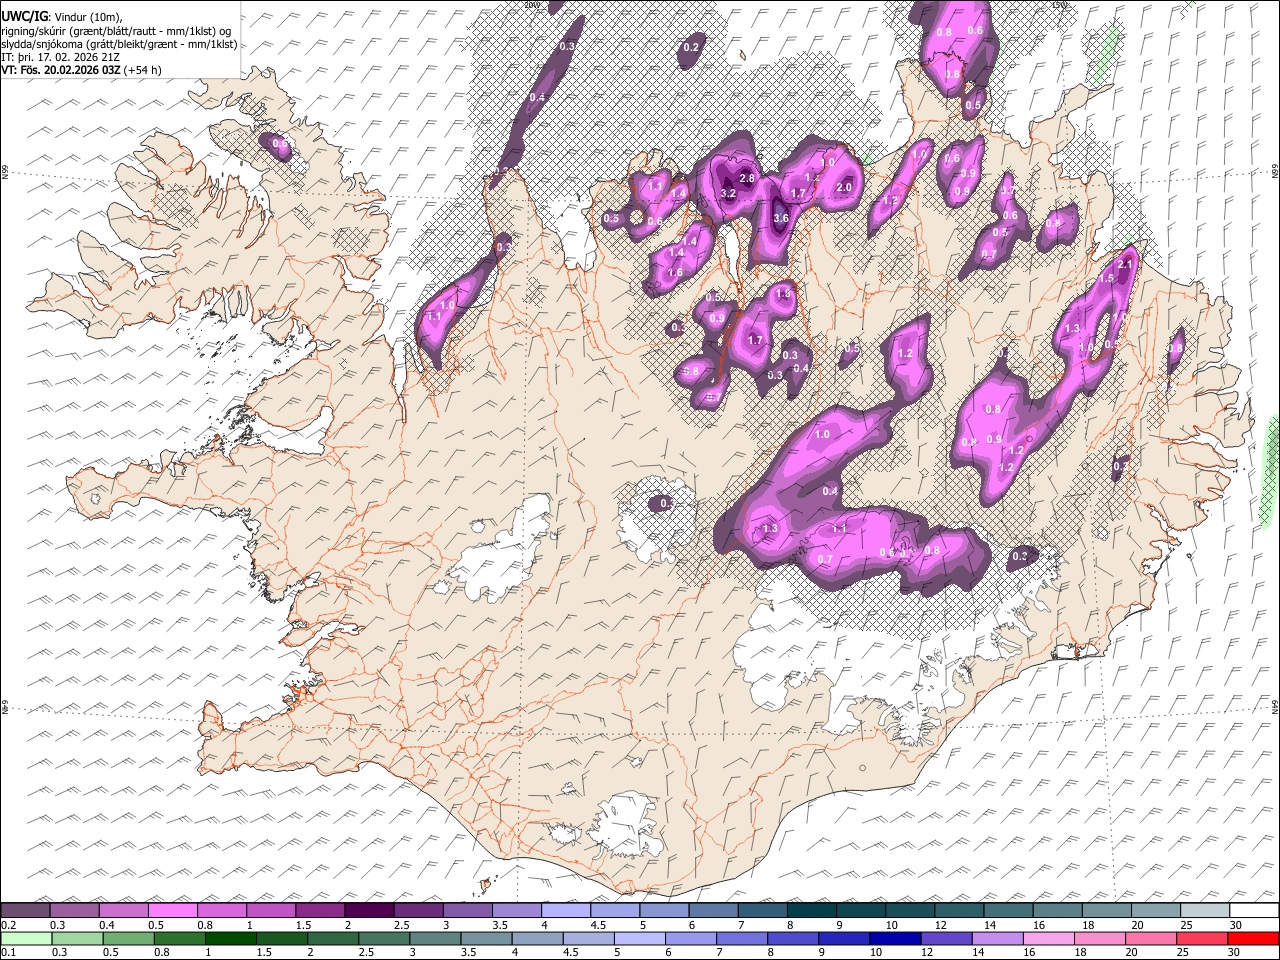Click the dark teal 8 swatch on snow scale

click(x=811, y=911)
